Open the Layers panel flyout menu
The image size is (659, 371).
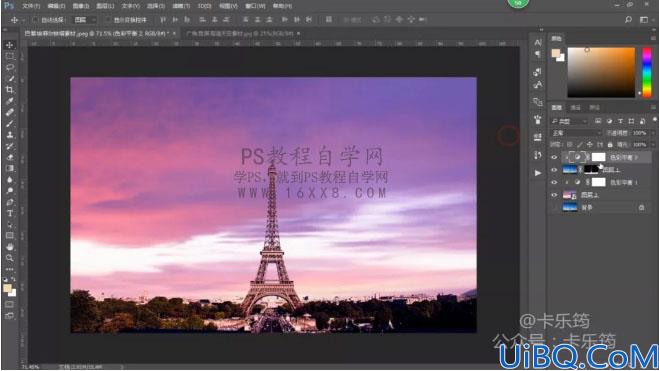(x=654, y=108)
